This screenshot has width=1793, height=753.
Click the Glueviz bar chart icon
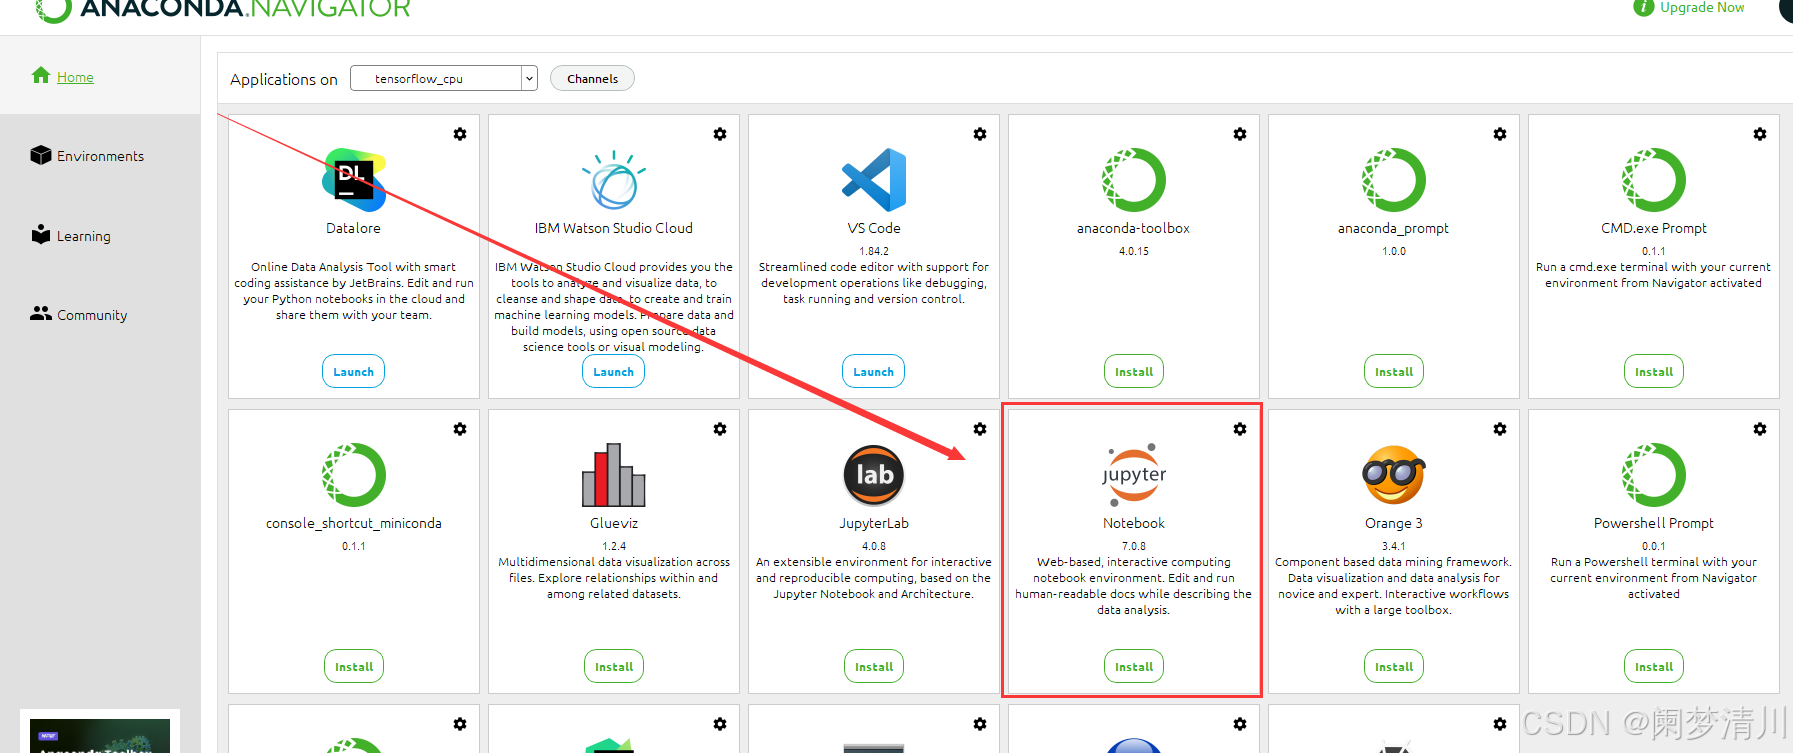[614, 475]
